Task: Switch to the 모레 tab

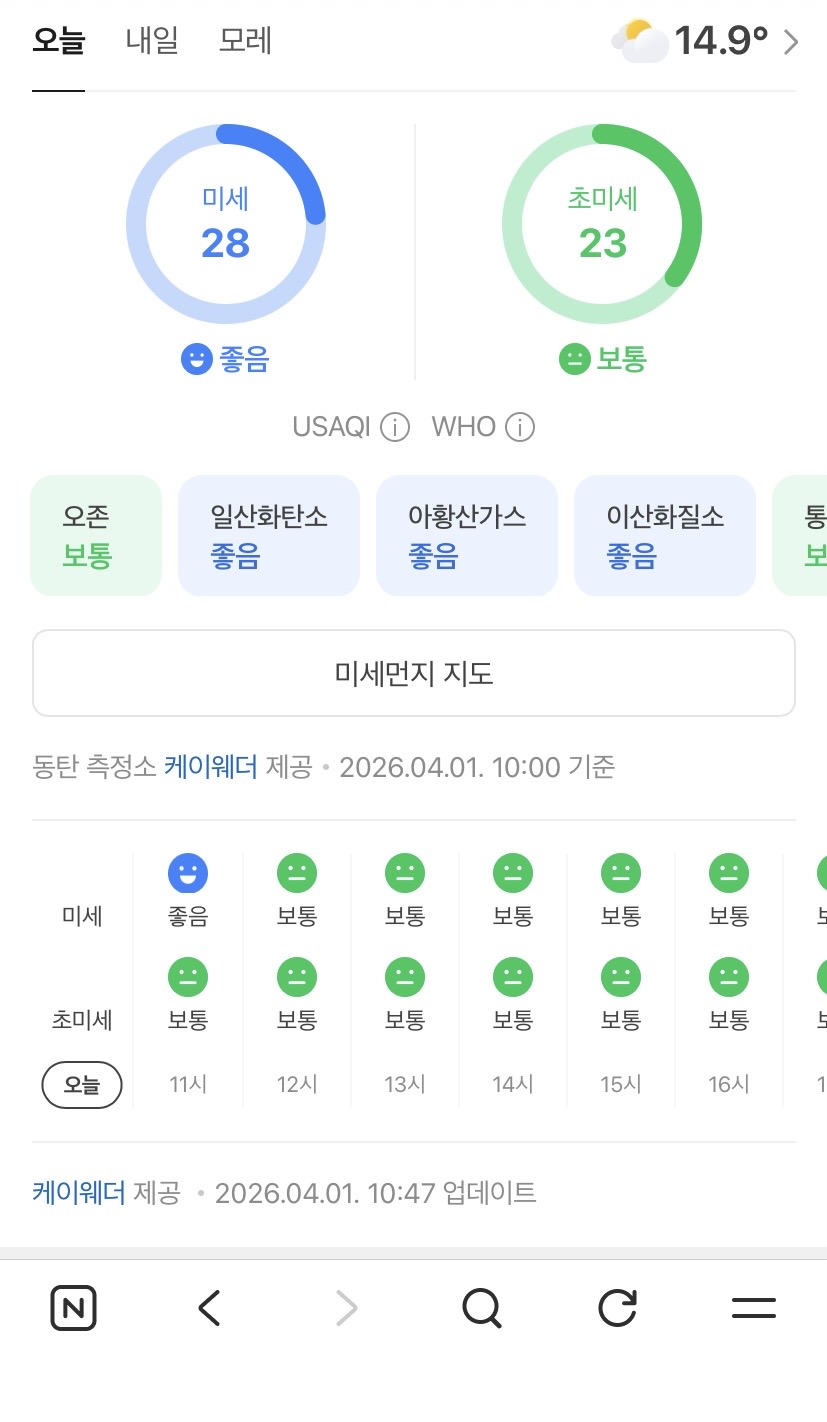Action: pos(246,42)
